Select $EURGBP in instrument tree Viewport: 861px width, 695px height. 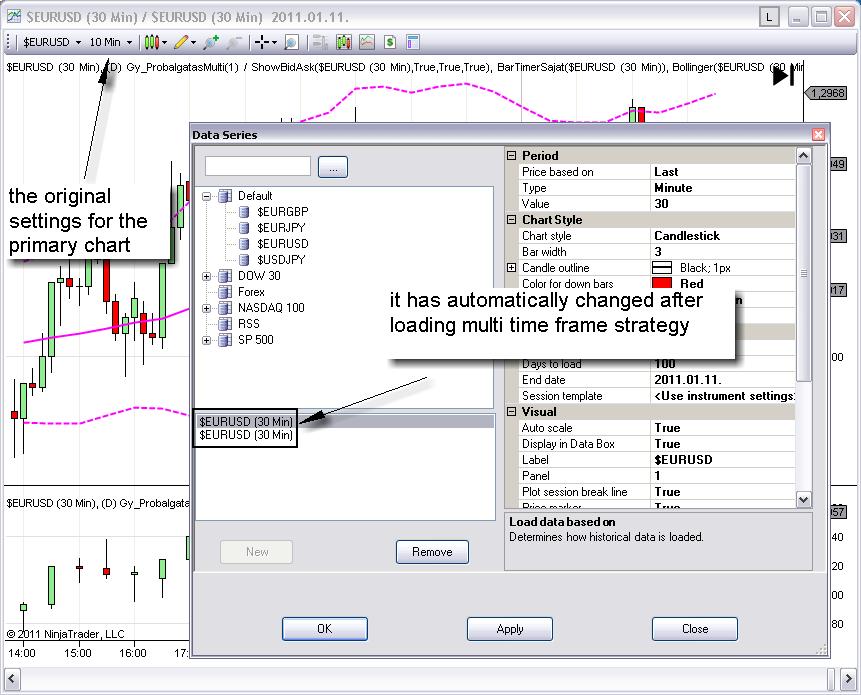click(x=282, y=212)
